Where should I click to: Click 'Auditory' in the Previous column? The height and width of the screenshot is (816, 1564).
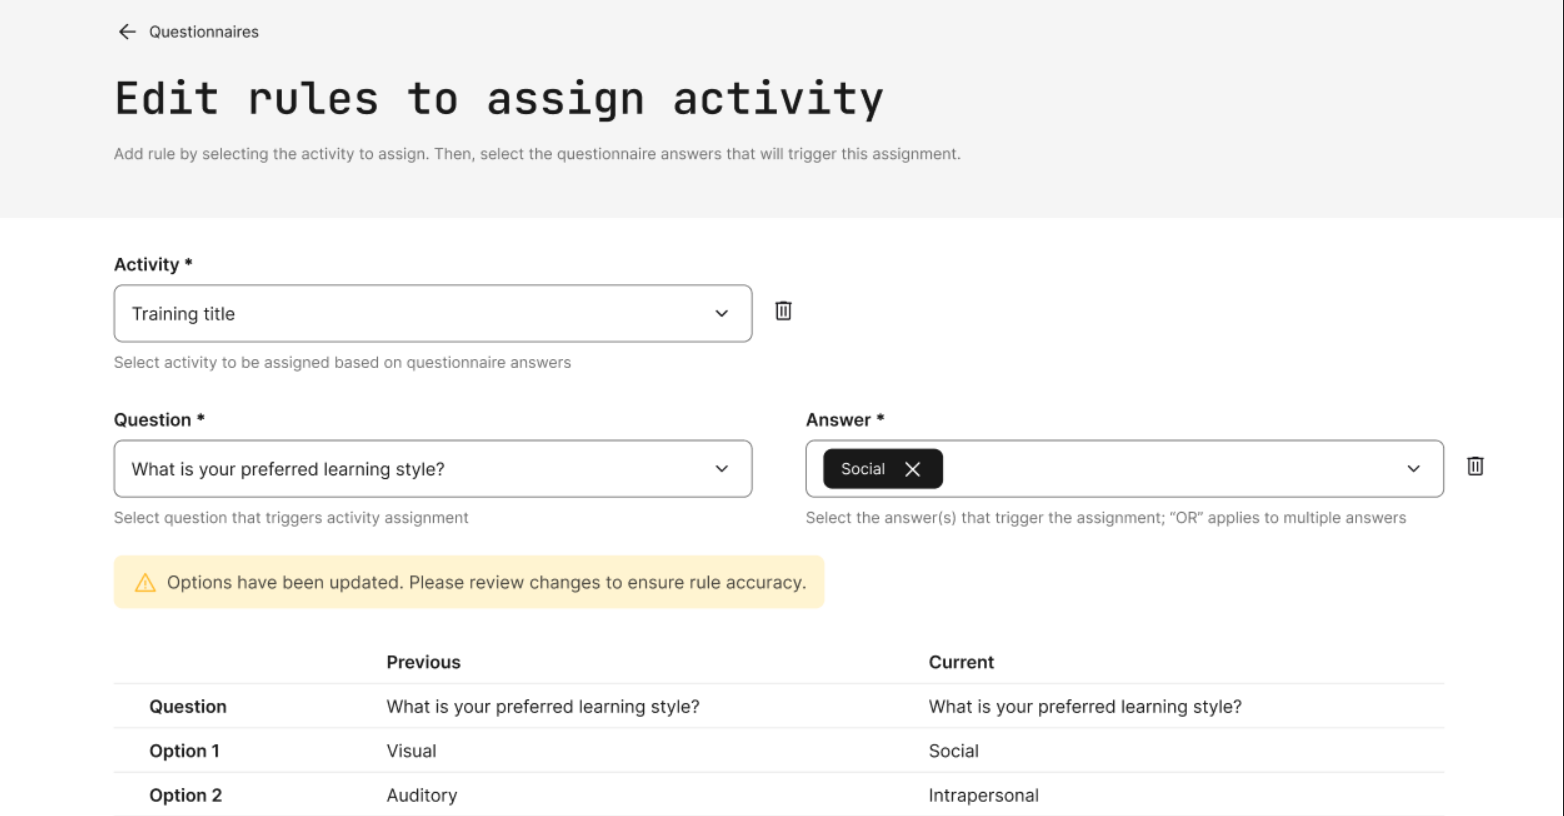tap(421, 795)
